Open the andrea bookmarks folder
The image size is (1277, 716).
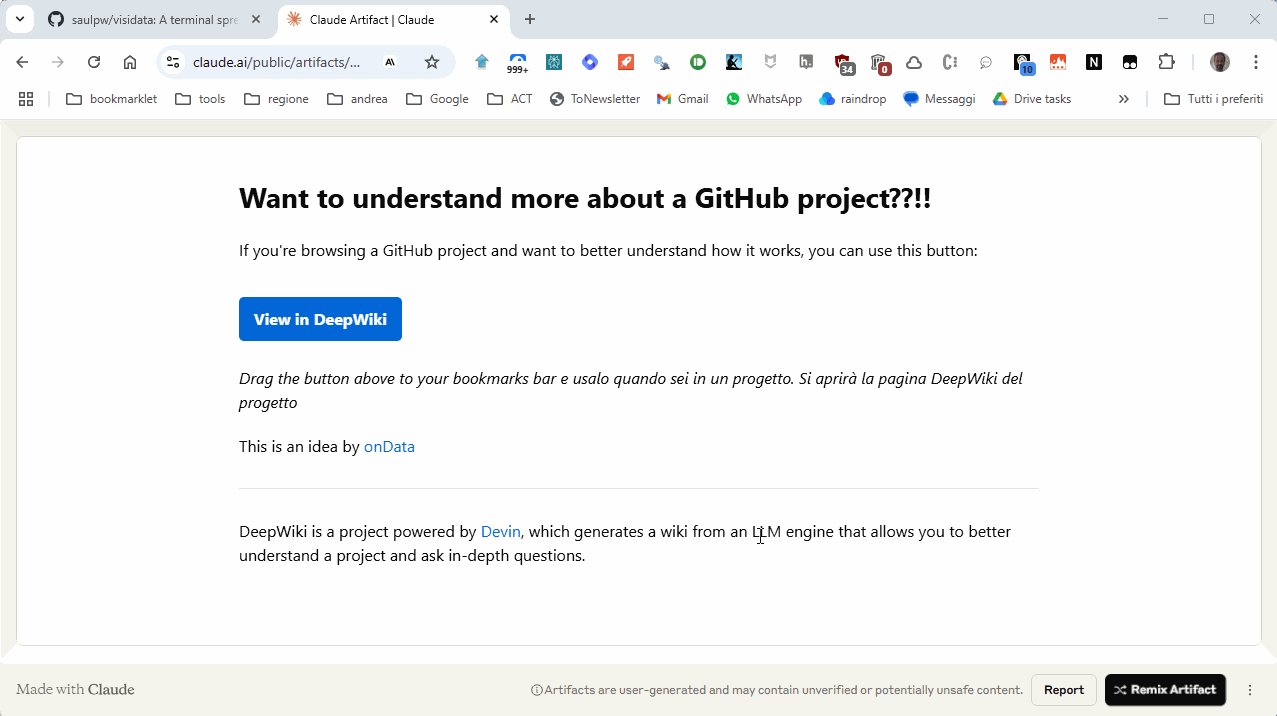[x=357, y=99]
